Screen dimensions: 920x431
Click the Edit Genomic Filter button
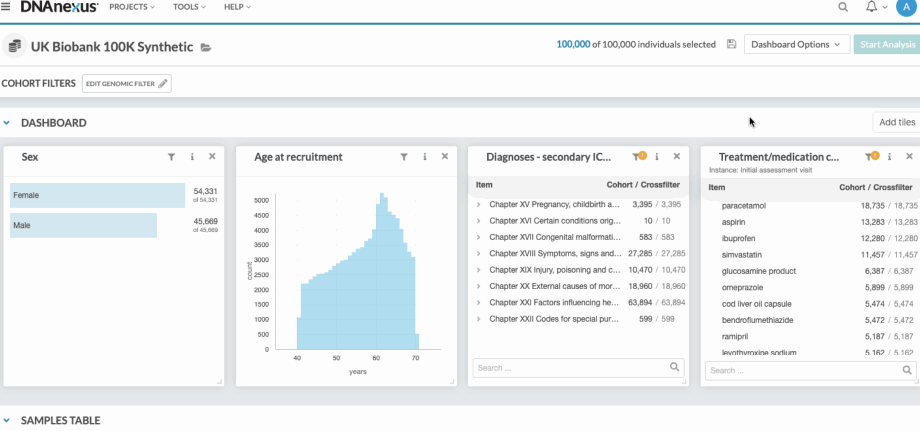127,84
